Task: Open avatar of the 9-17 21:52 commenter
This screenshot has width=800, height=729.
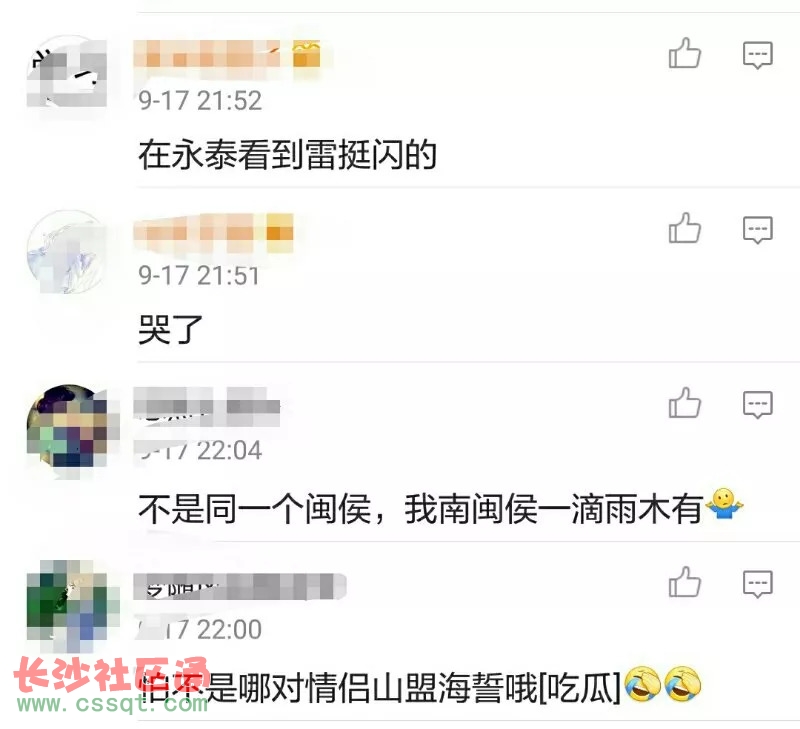Action: click(67, 75)
